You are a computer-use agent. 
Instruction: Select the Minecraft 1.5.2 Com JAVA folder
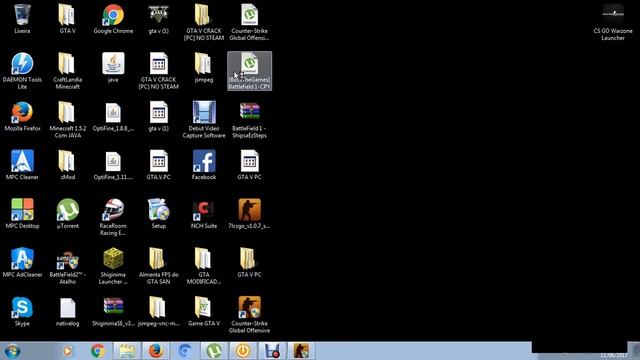pos(67,120)
